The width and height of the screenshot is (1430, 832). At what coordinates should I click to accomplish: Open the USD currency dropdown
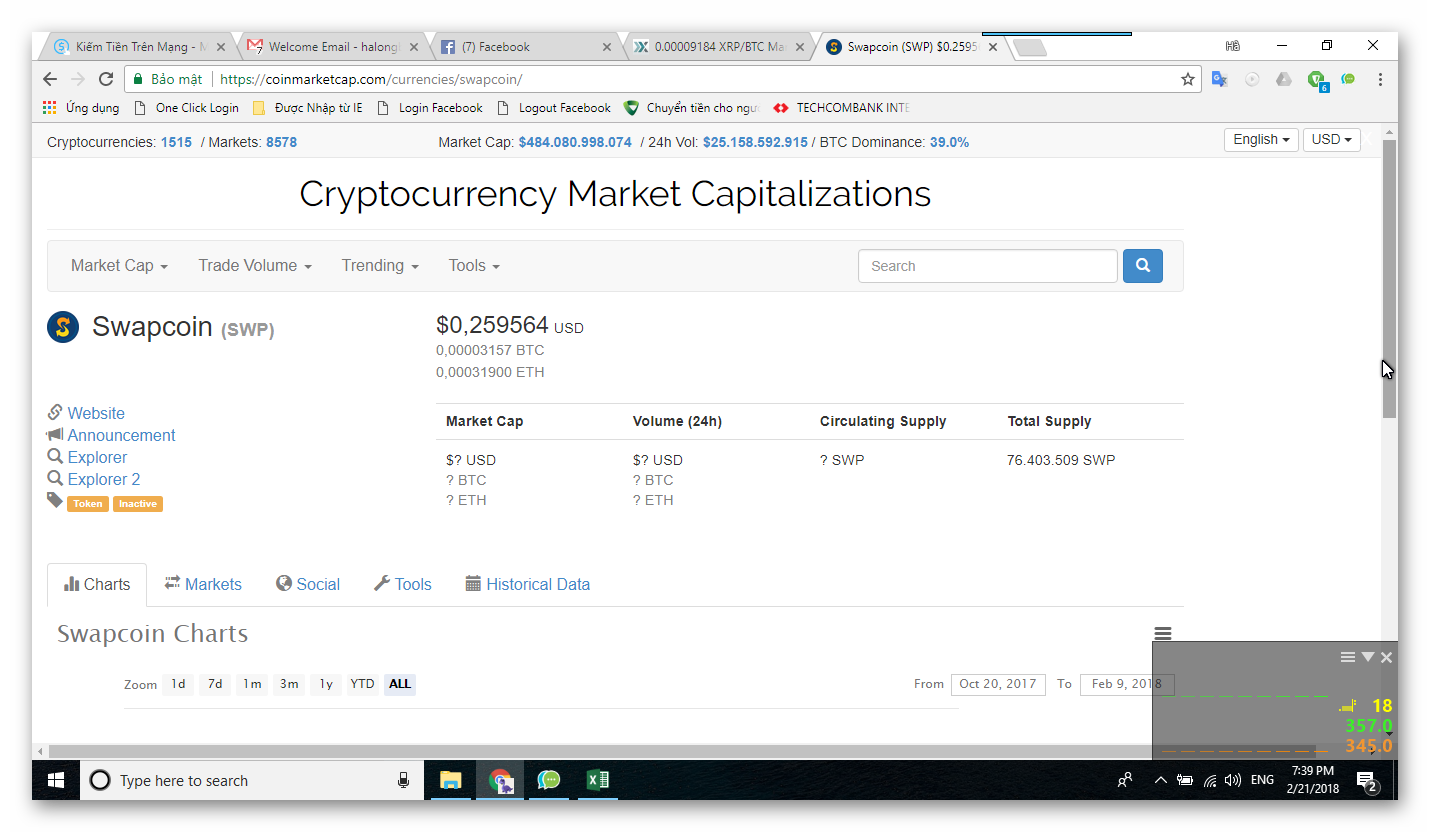[x=1331, y=140]
